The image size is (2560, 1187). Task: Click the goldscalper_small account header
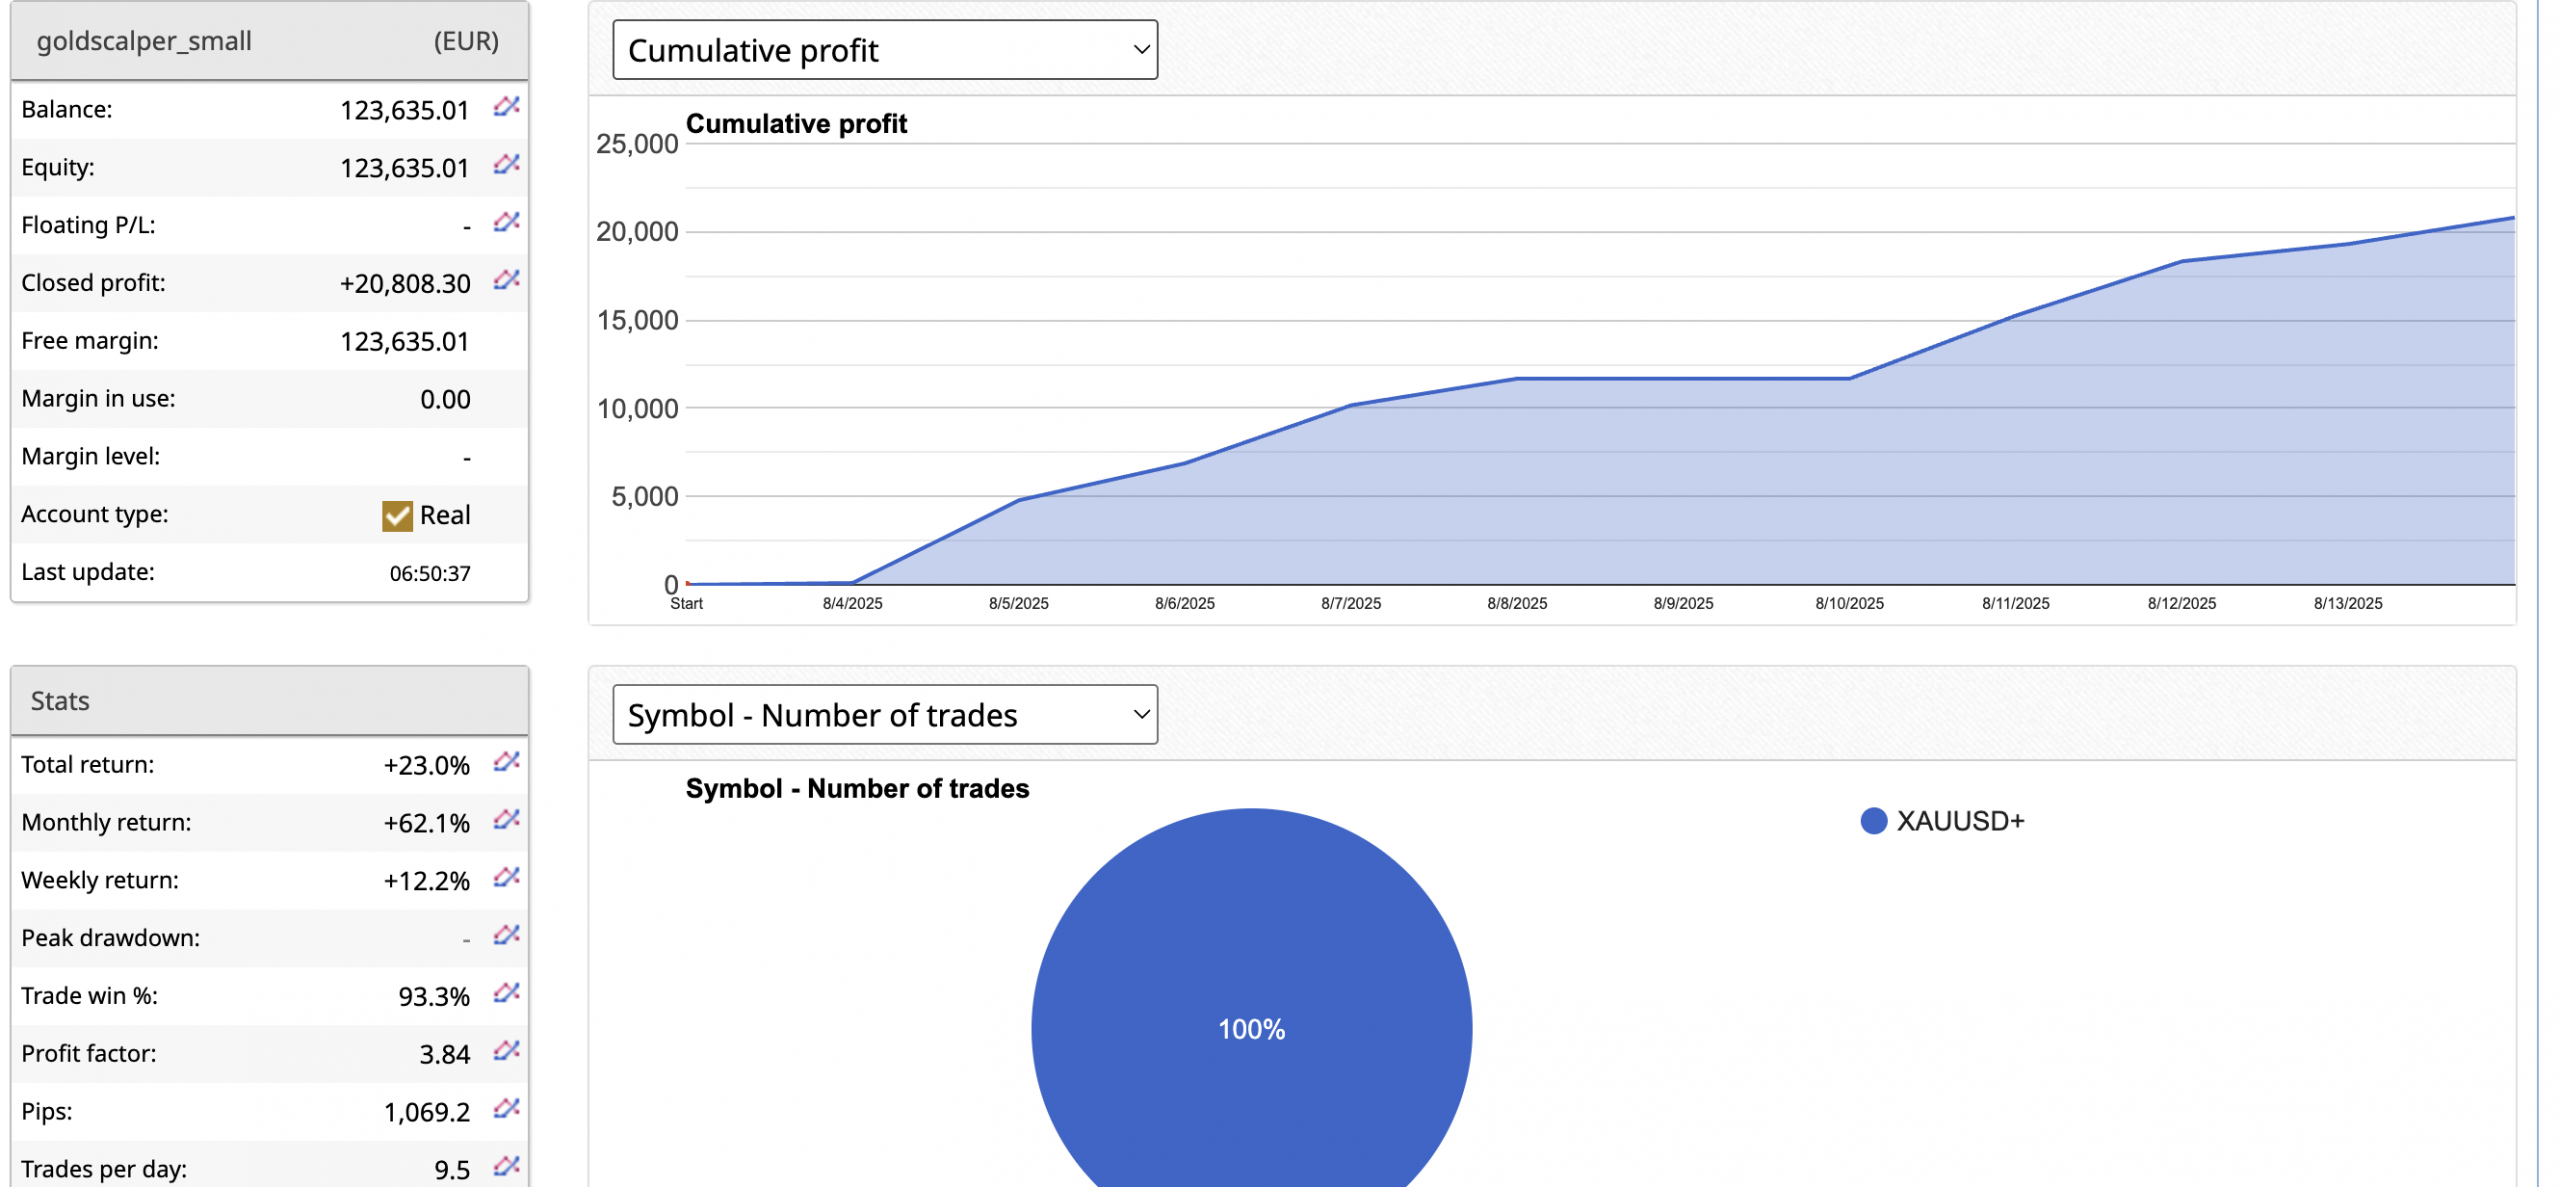click(144, 41)
